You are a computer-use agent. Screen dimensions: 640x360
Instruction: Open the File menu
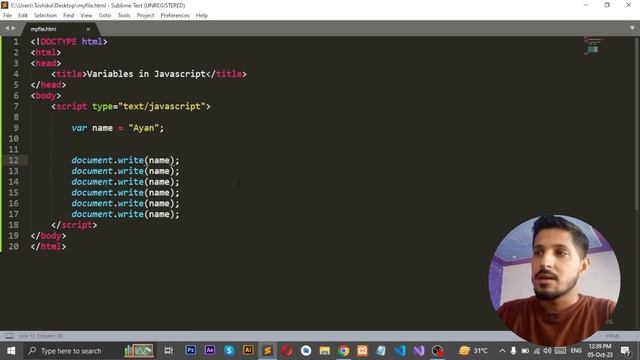coord(7,16)
